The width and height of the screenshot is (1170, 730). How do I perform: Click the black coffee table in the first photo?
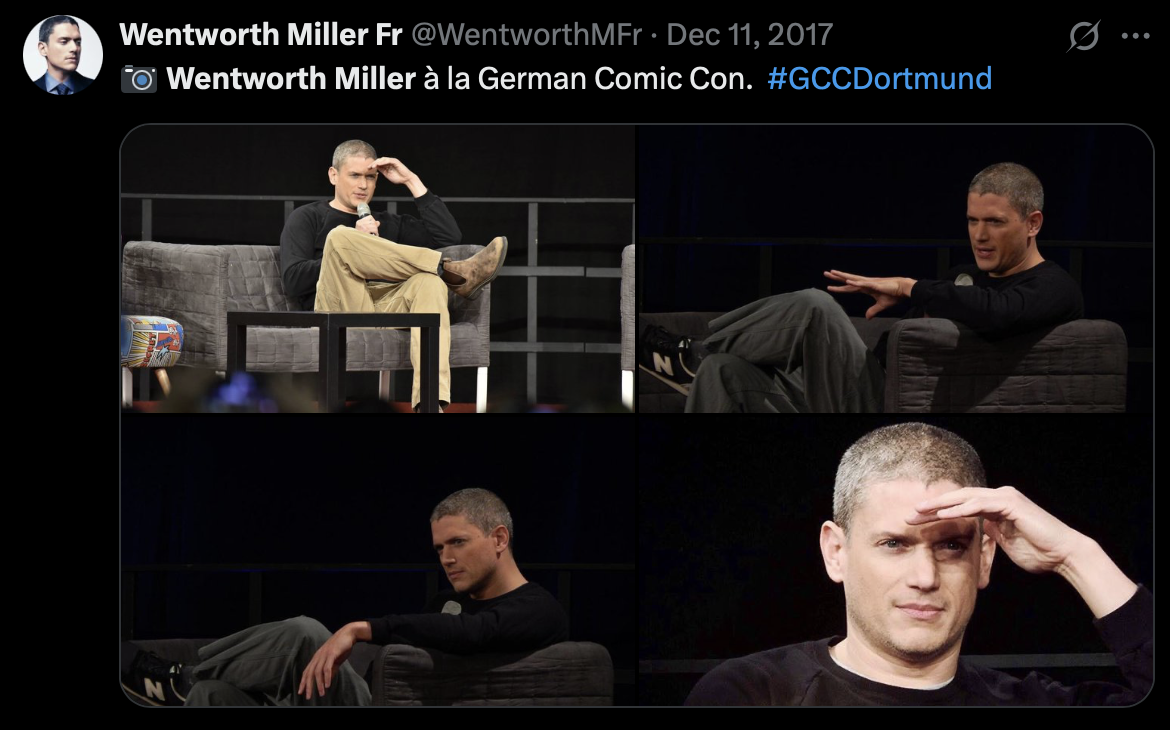334,357
